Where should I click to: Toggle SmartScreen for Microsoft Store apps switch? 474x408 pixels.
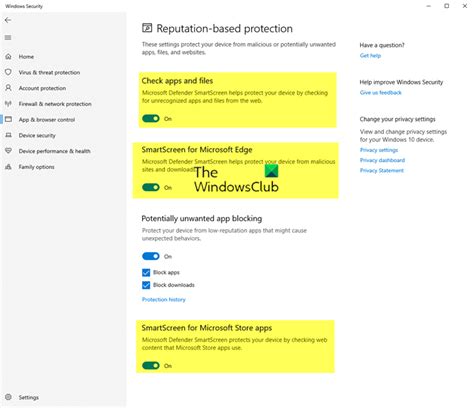151,366
